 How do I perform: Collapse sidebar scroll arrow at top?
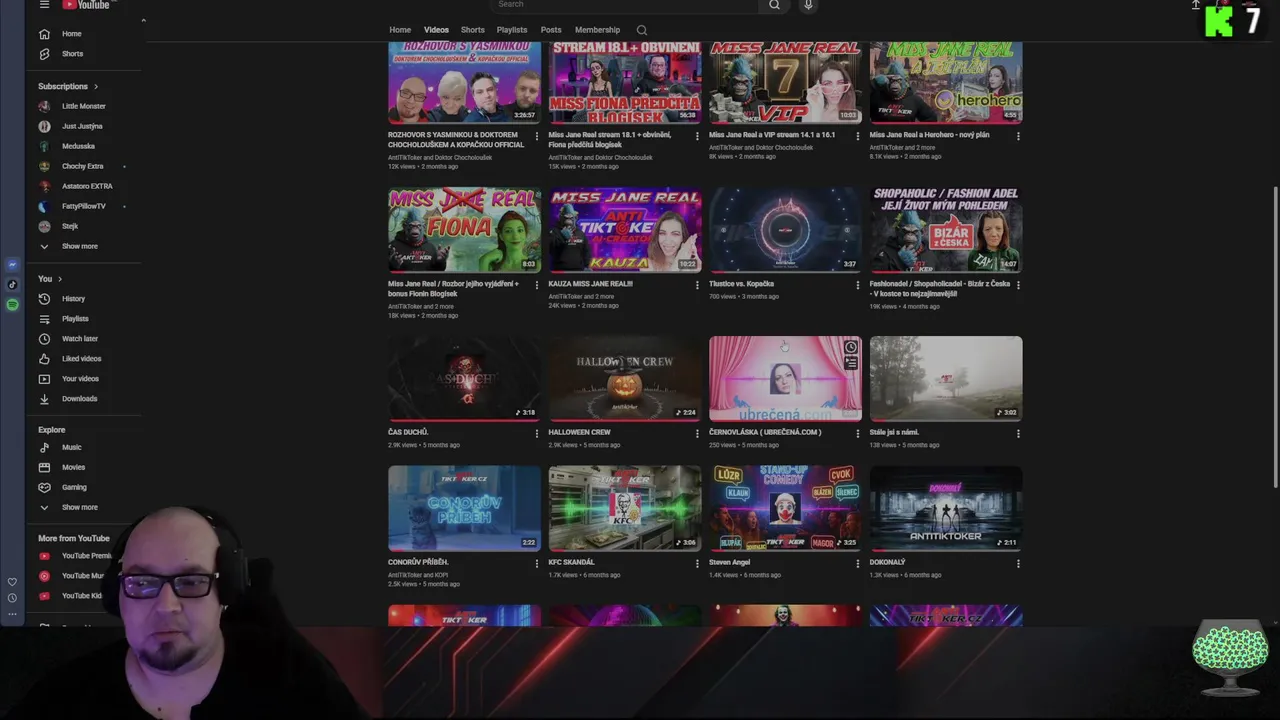click(x=143, y=20)
